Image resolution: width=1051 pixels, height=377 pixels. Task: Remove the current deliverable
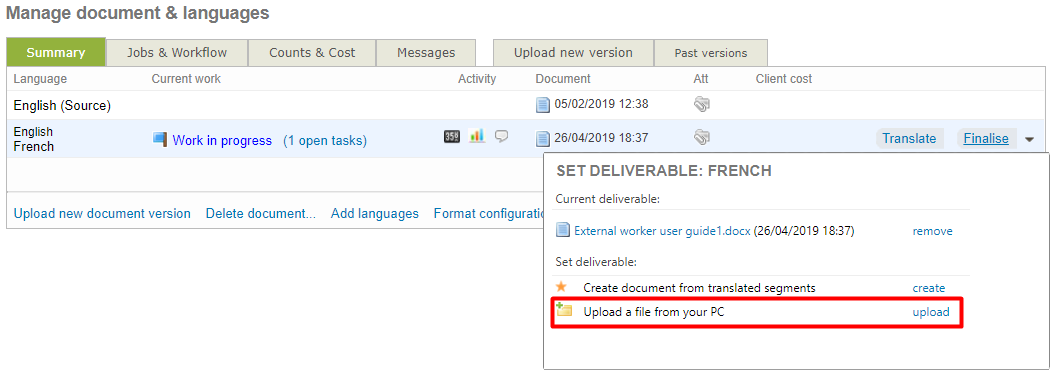[x=932, y=231]
